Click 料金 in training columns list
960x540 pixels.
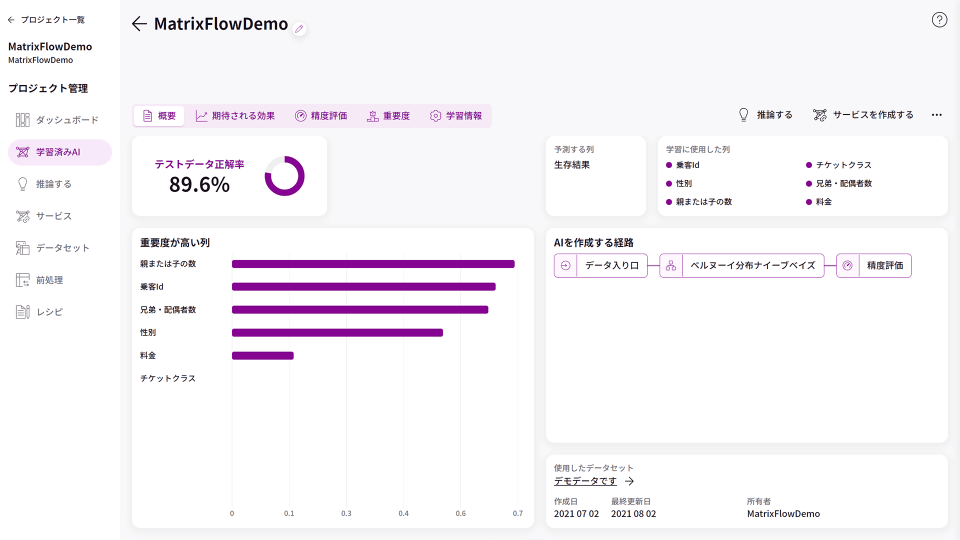[823, 201]
